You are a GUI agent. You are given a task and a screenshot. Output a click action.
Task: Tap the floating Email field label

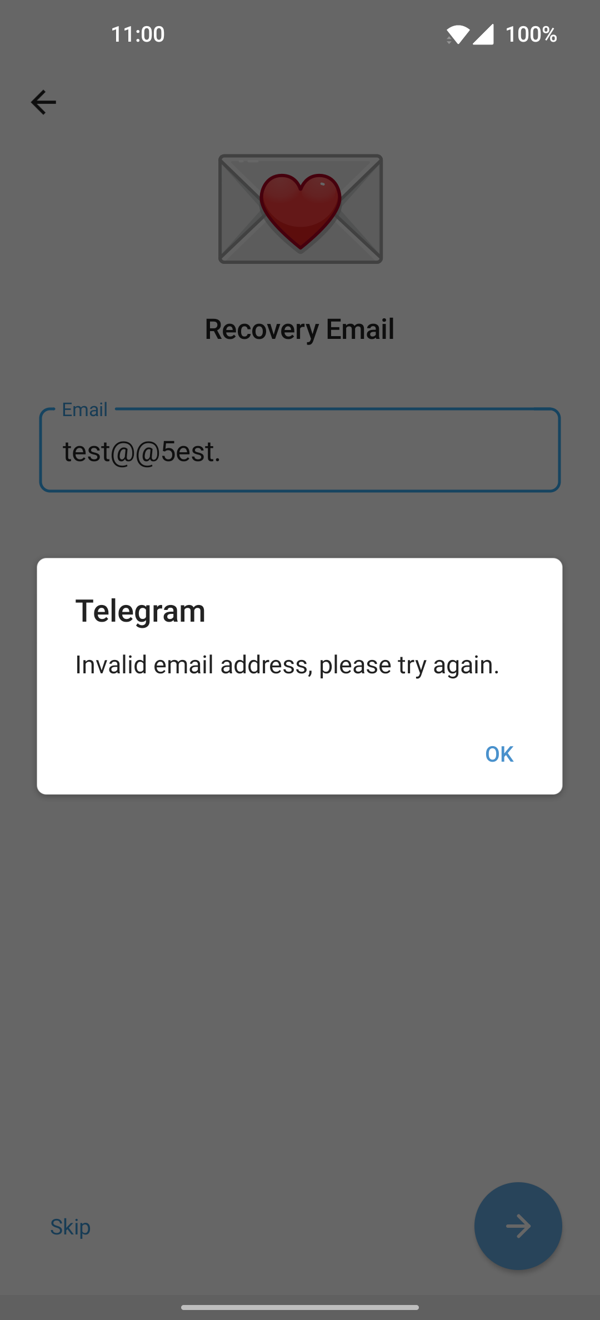[x=85, y=409]
